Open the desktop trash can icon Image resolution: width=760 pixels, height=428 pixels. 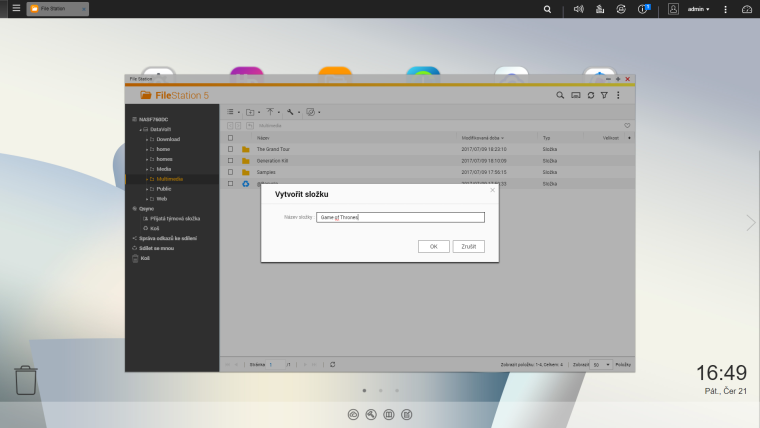(26, 380)
